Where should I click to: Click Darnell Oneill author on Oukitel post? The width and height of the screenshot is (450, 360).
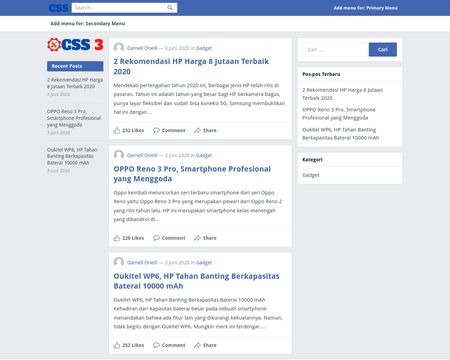coord(142,263)
